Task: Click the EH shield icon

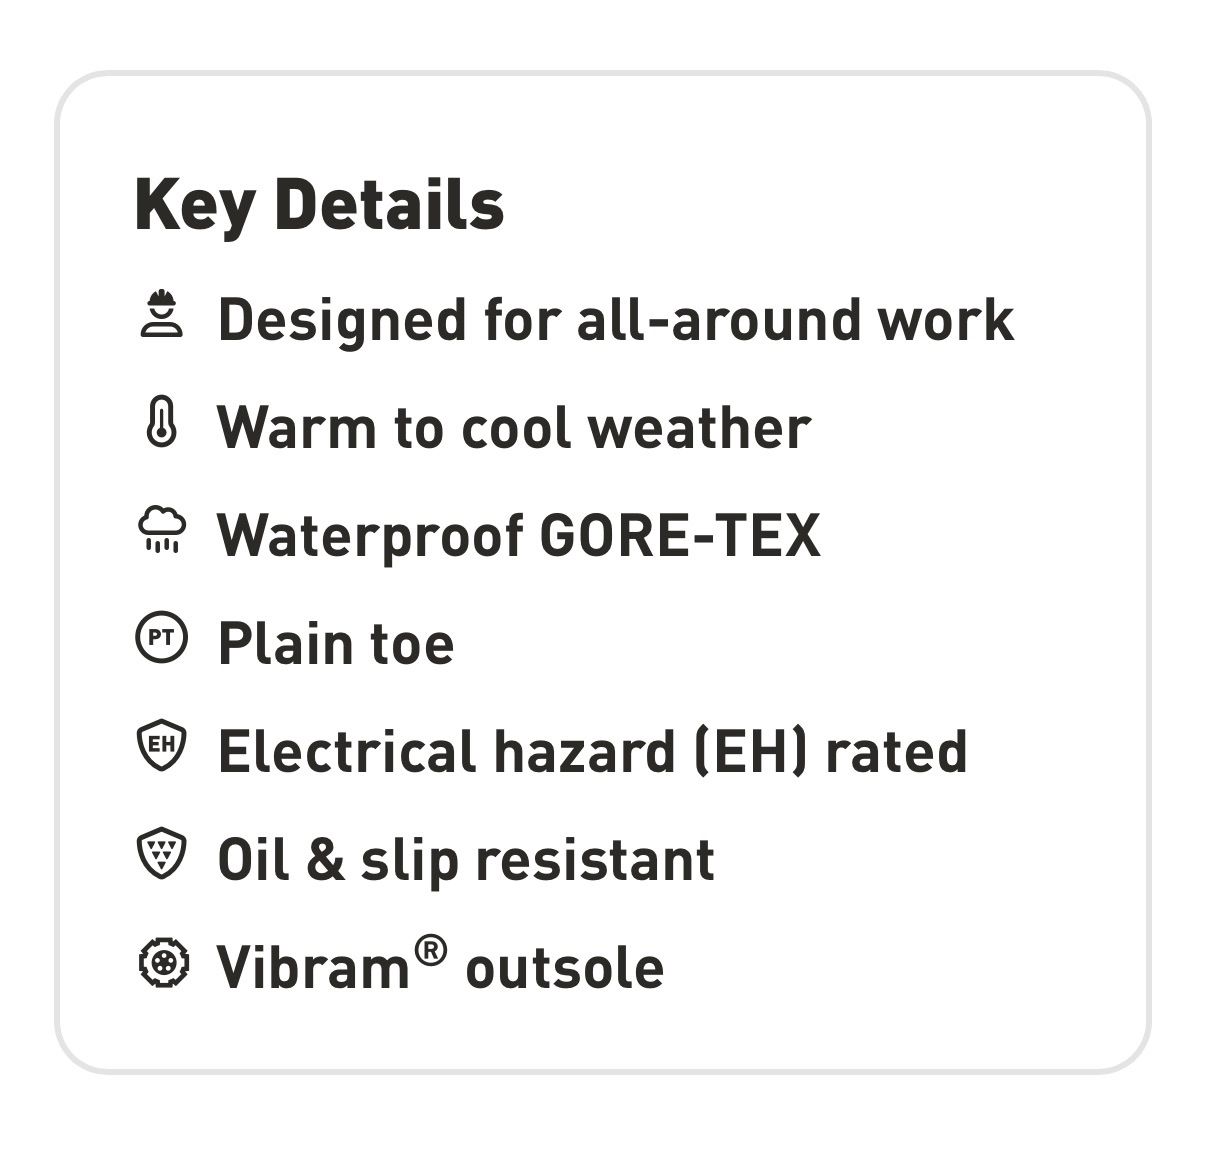Action: [x=161, y=746]
